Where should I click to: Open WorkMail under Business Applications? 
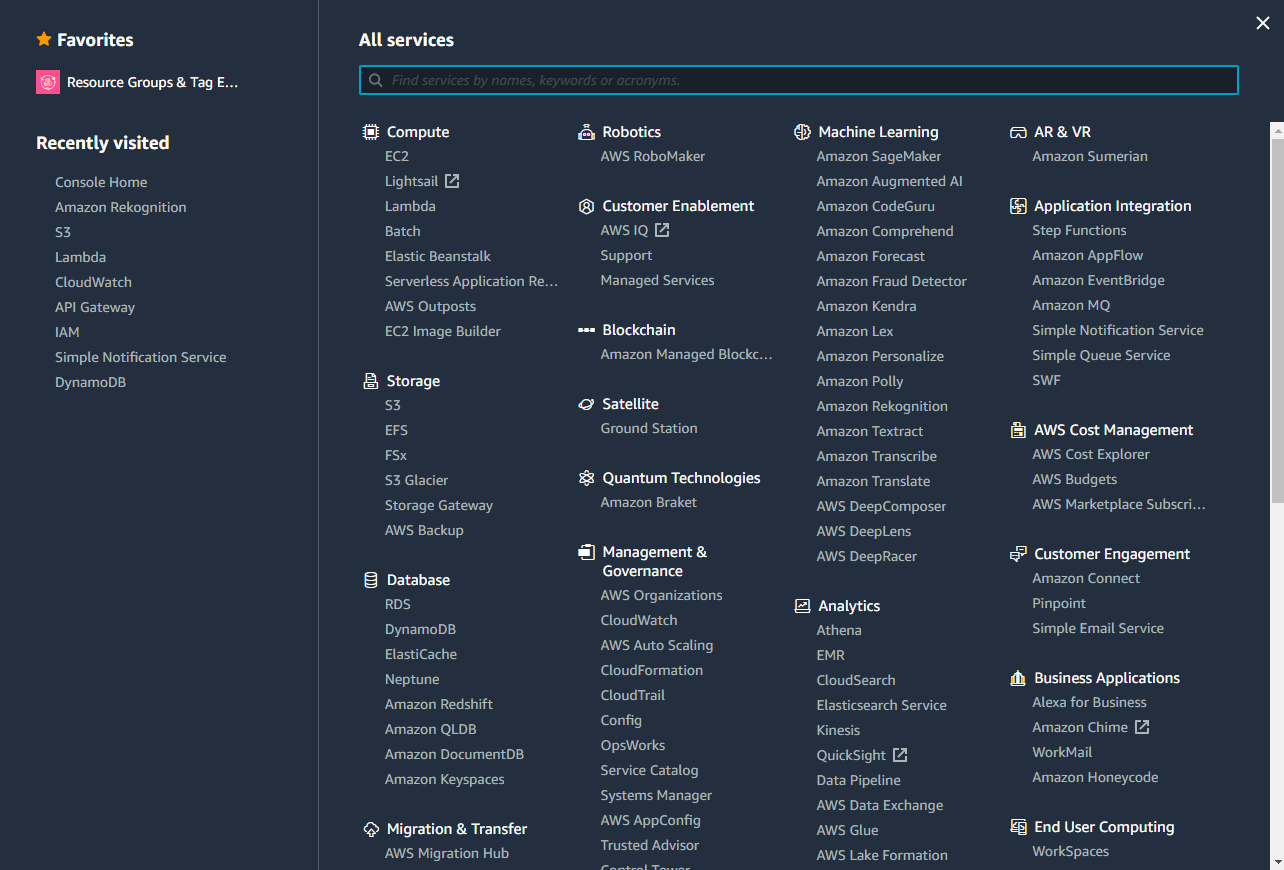[1063, 752]
